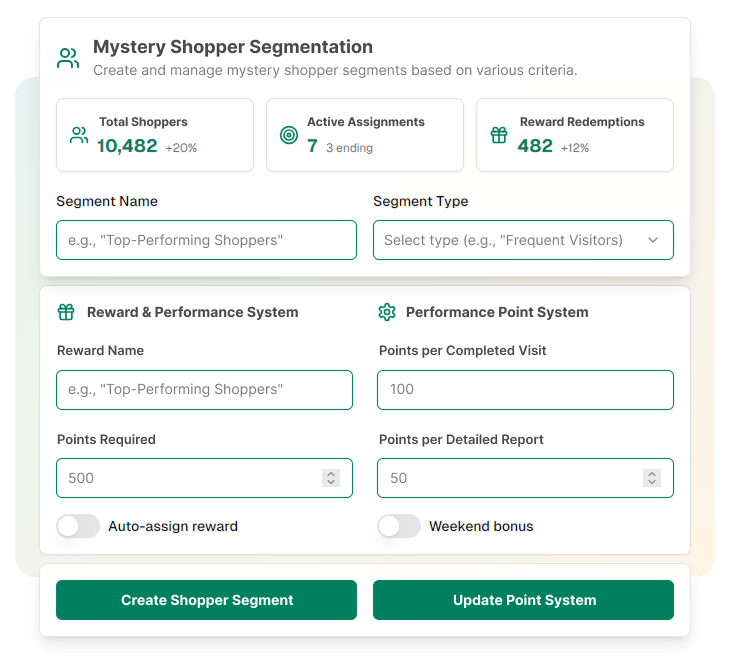Click the "Points per Detailed Report" label
This screenshot has width=730, height=670.
coord(461,440)
